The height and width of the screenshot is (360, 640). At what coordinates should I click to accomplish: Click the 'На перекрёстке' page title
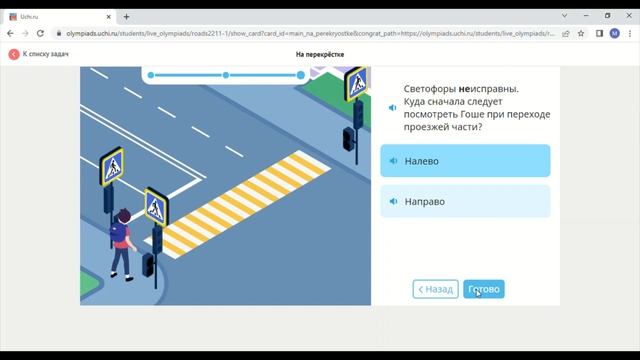click(x=320, y=54)
